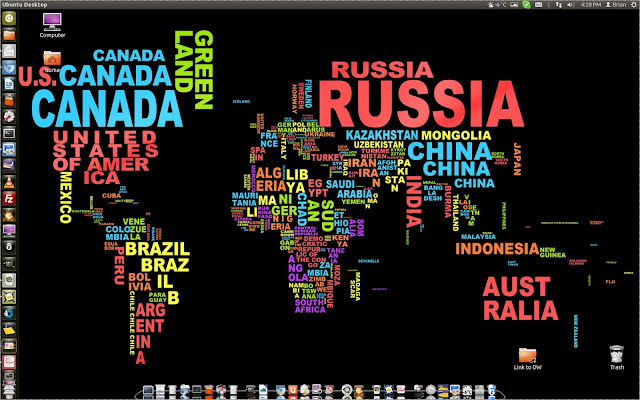Click the orange U icon in the bottom dock
This screenshot has height=400, width=640.
[292, 391]
